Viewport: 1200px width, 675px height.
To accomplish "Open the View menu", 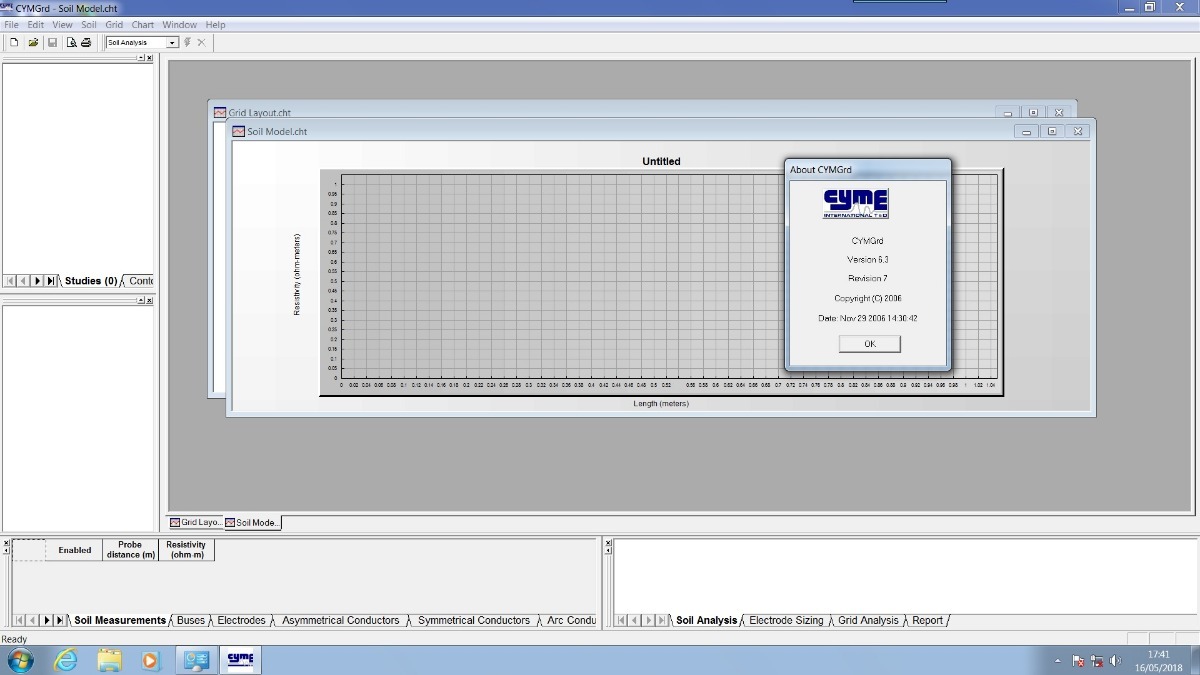I will 62,24.
